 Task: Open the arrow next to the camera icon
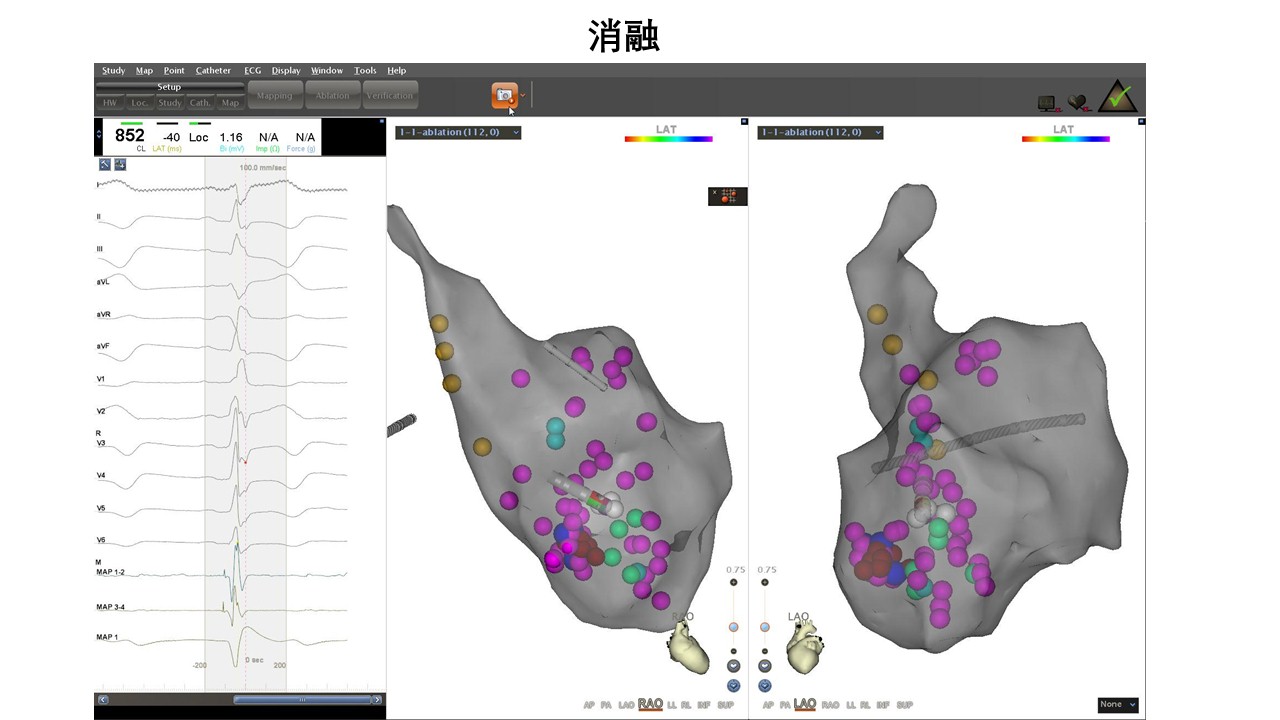[x=523, y=95]
